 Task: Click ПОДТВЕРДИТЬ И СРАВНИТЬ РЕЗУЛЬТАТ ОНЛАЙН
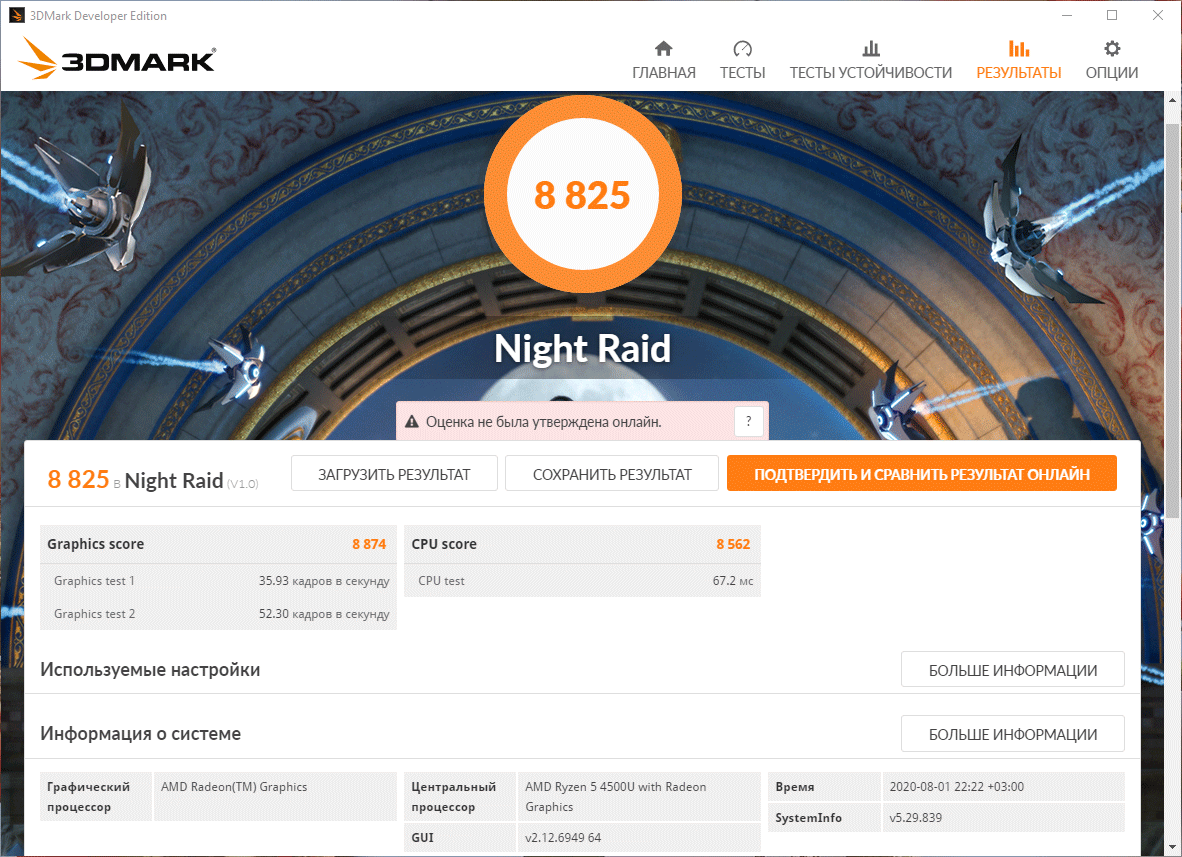(x=922, y=474)
